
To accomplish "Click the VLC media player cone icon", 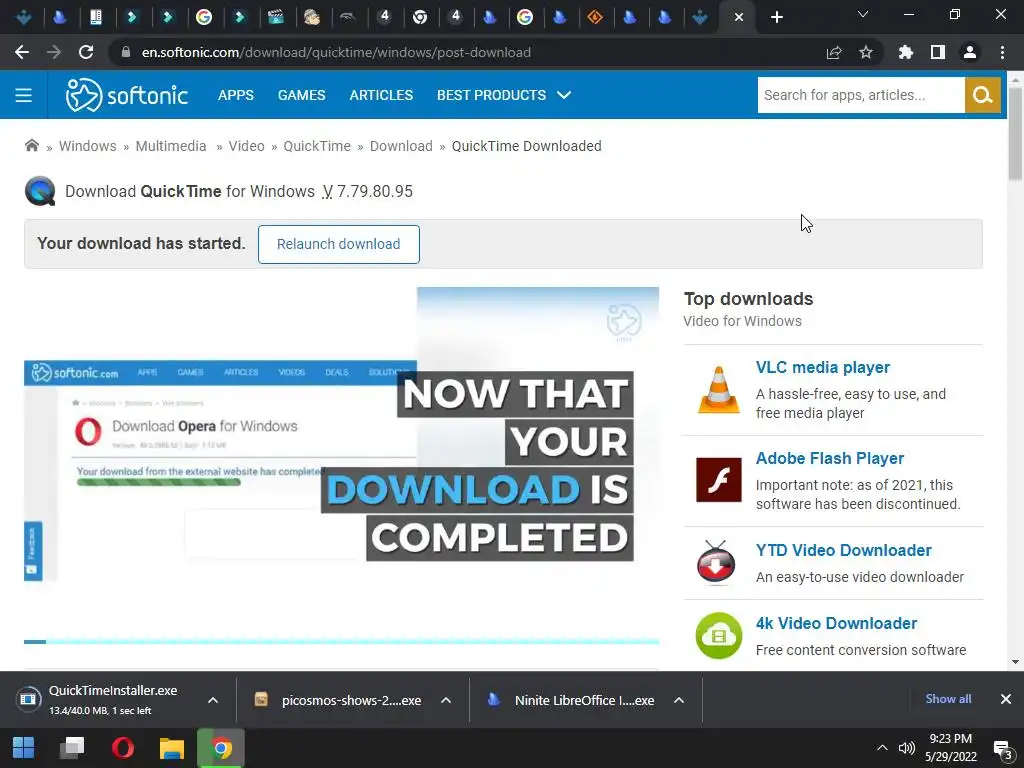I will [718, 390].
